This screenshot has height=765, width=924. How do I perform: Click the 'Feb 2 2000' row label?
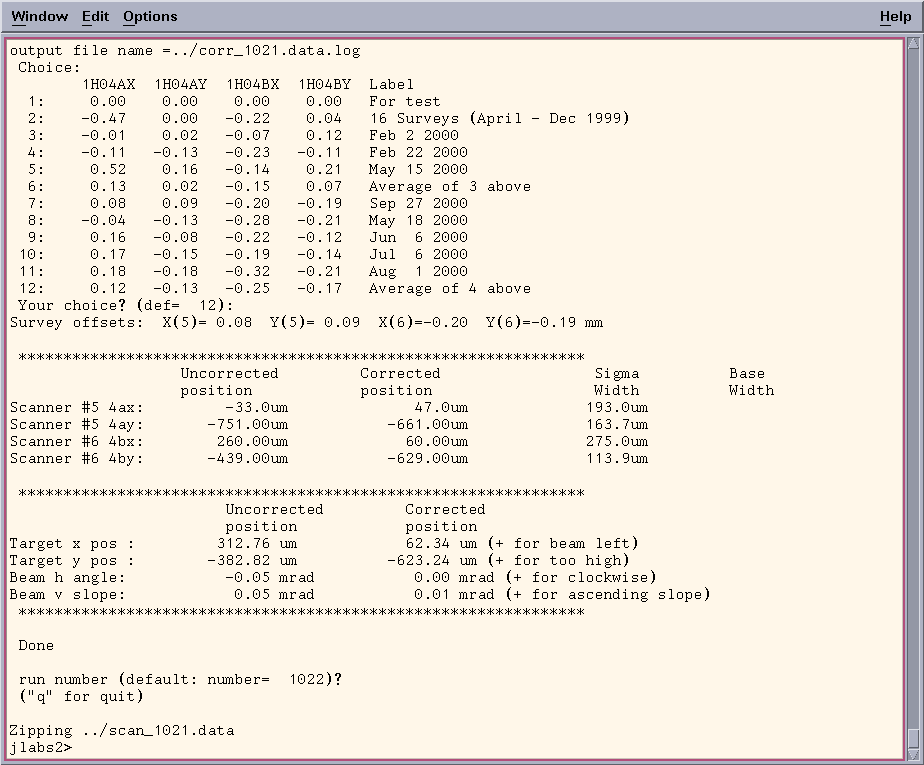(x=414, y=136)
